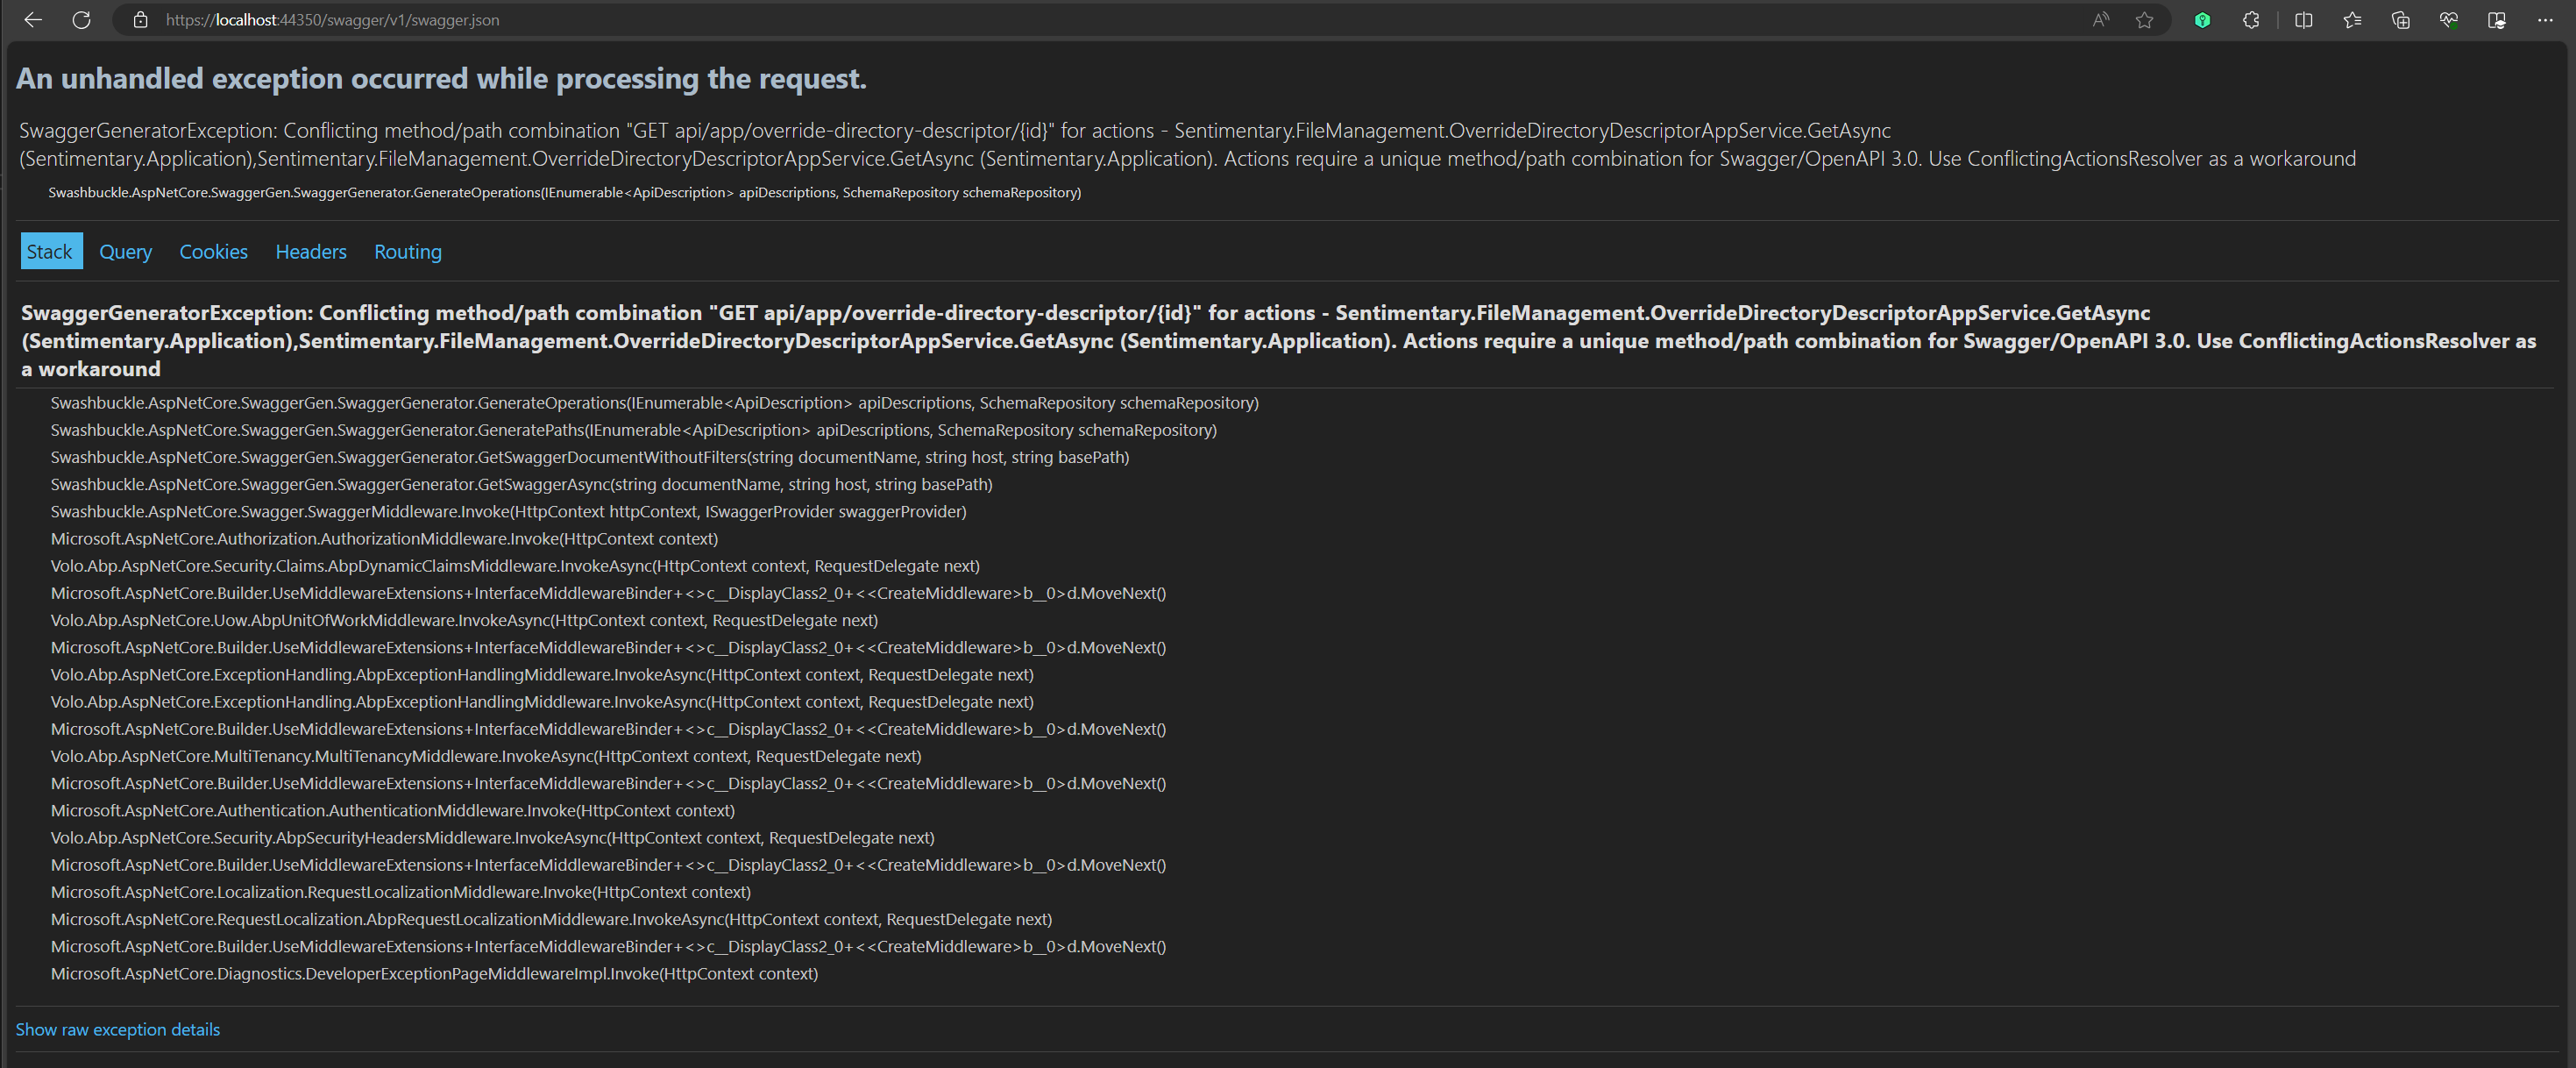Open the Routing tab
This screenshot has width=2576, height=1068.
[x=407, y=252]
